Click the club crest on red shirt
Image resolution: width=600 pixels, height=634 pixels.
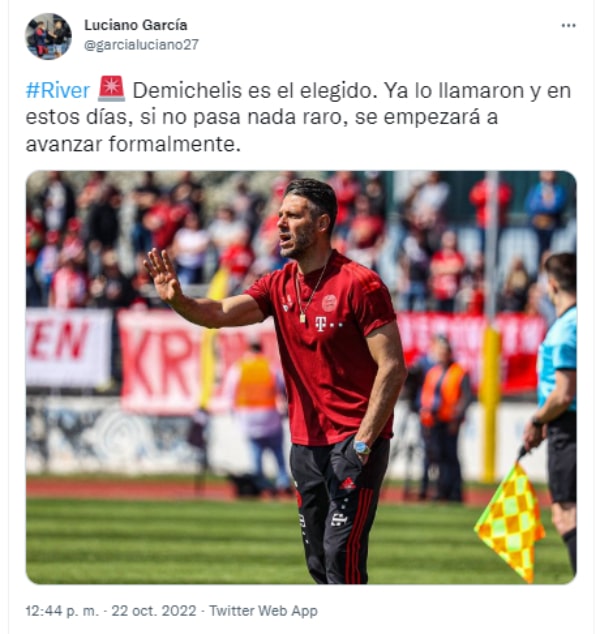(x=329, y=303)
